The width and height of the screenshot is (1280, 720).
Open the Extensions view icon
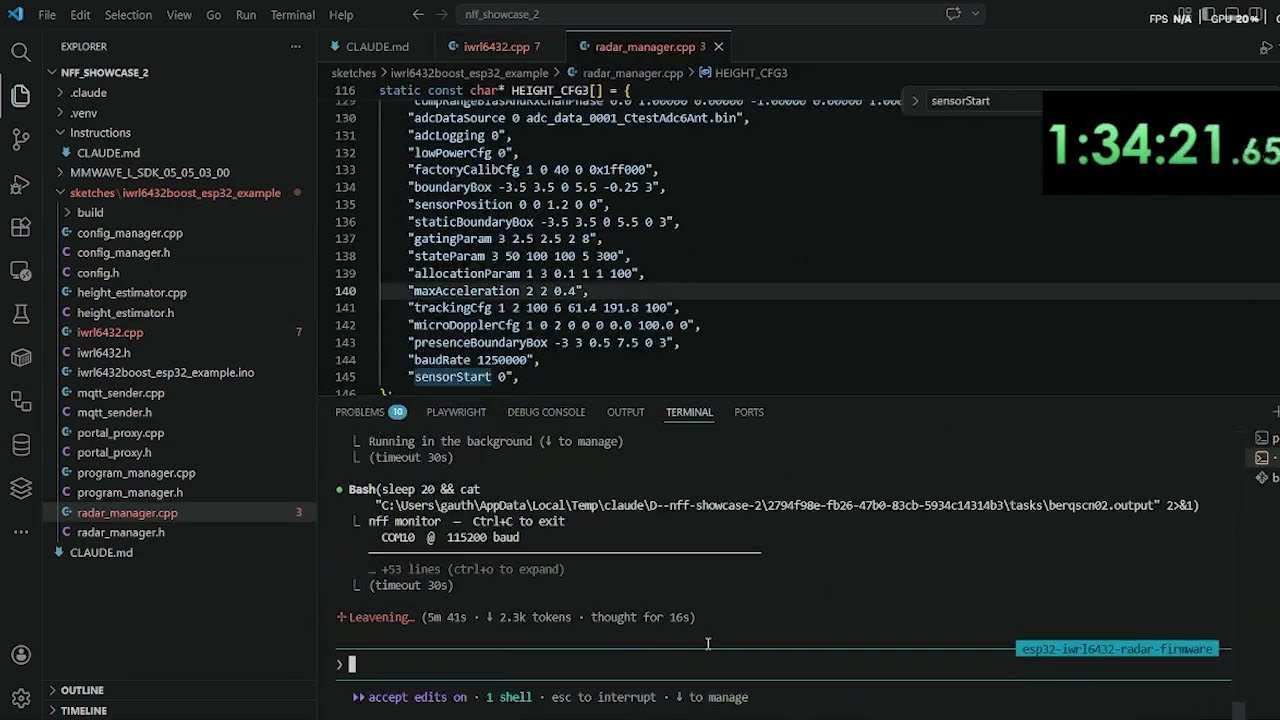(20, 228)
